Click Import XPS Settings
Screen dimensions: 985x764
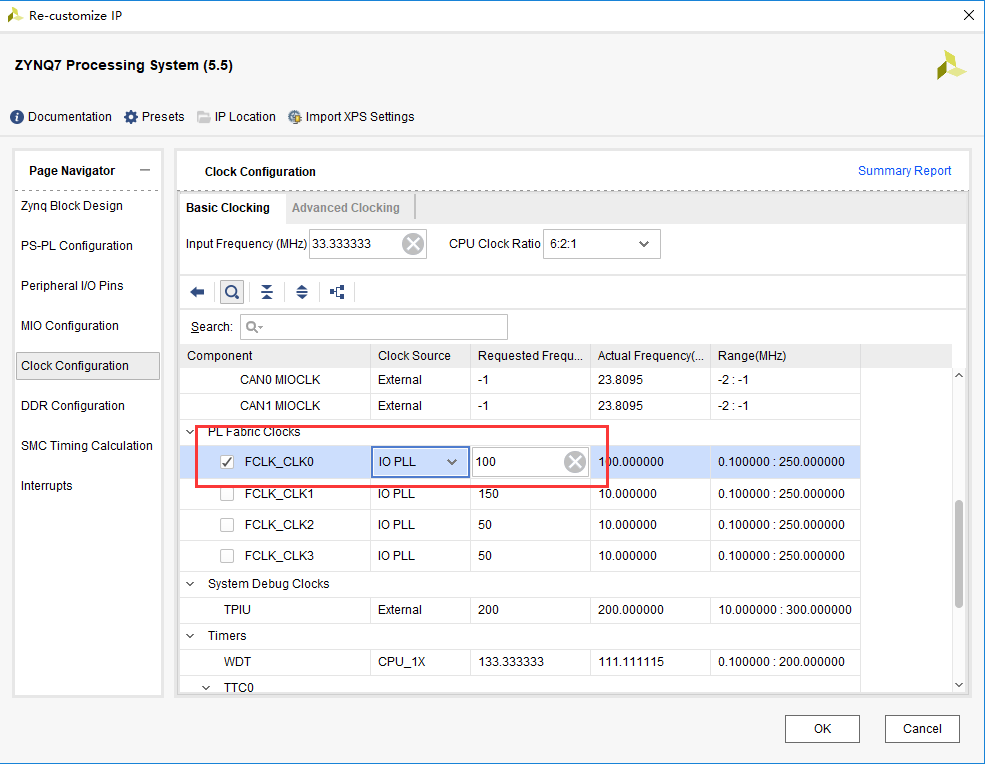(351, 117)
